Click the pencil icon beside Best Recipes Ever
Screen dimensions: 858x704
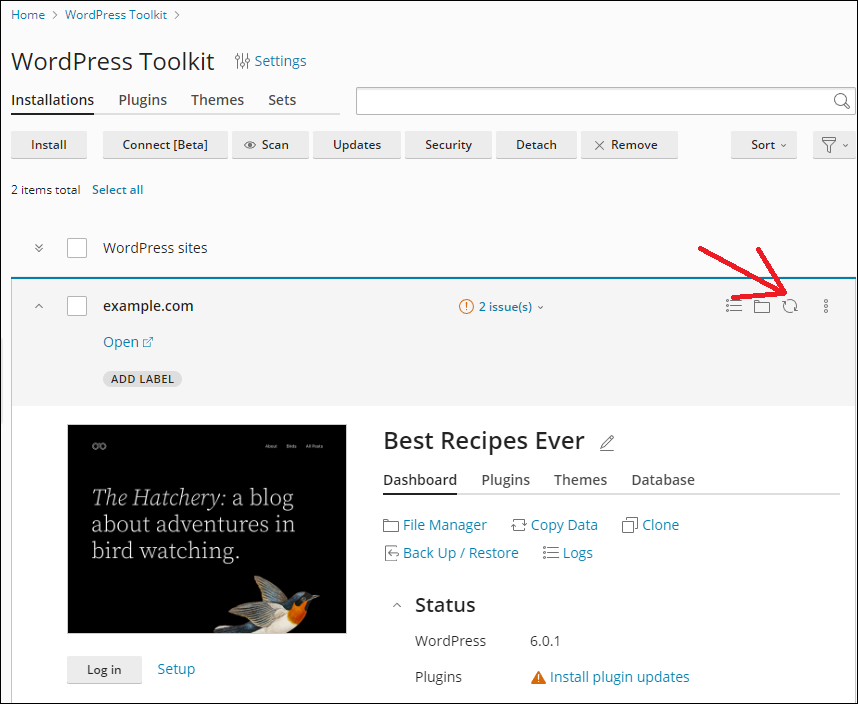(607, 442)
